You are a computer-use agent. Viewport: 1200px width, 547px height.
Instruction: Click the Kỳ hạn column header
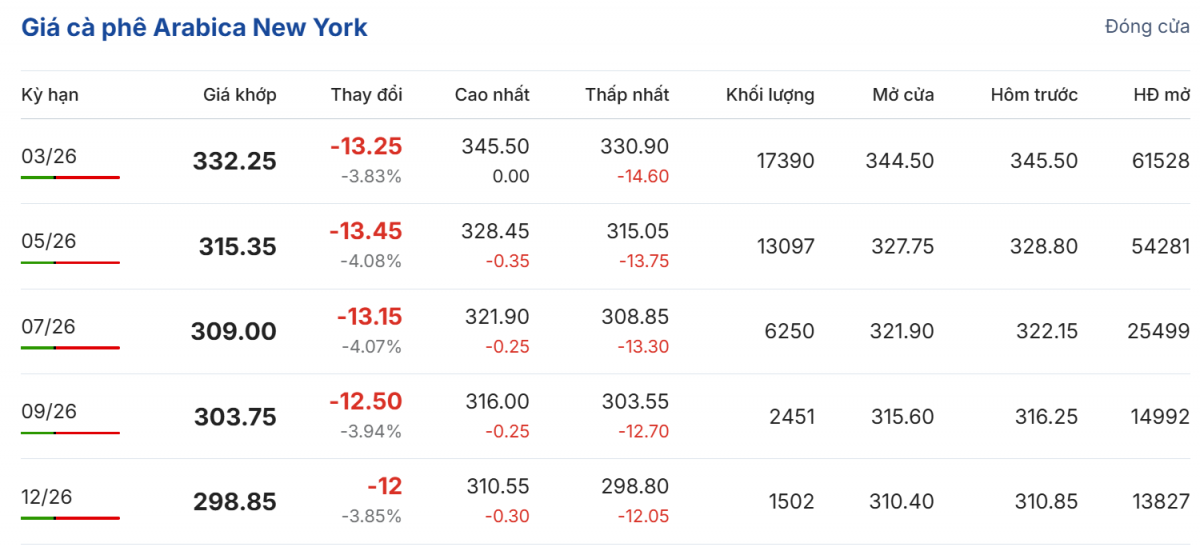pos(50,95)
